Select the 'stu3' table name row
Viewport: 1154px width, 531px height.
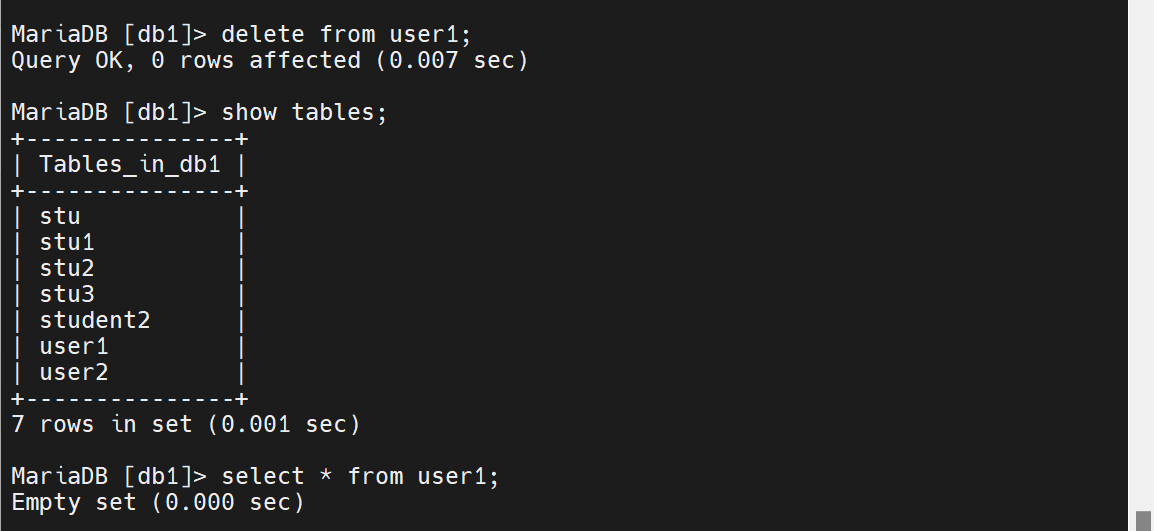click(x=130, y=295)
